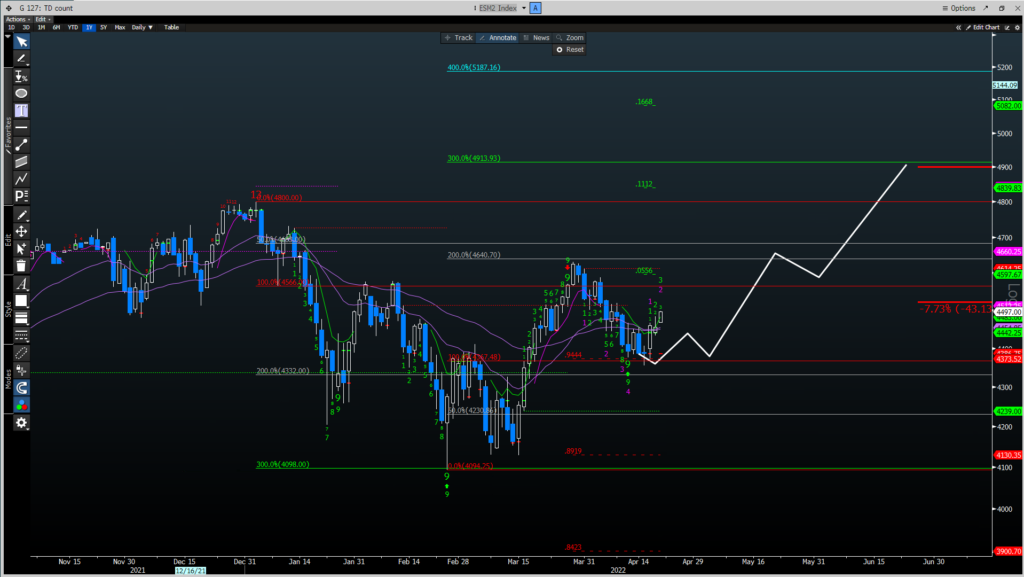The image size is (1024, 577).
Task: Open the Actions dropdown menu
Action: point(18,20)
